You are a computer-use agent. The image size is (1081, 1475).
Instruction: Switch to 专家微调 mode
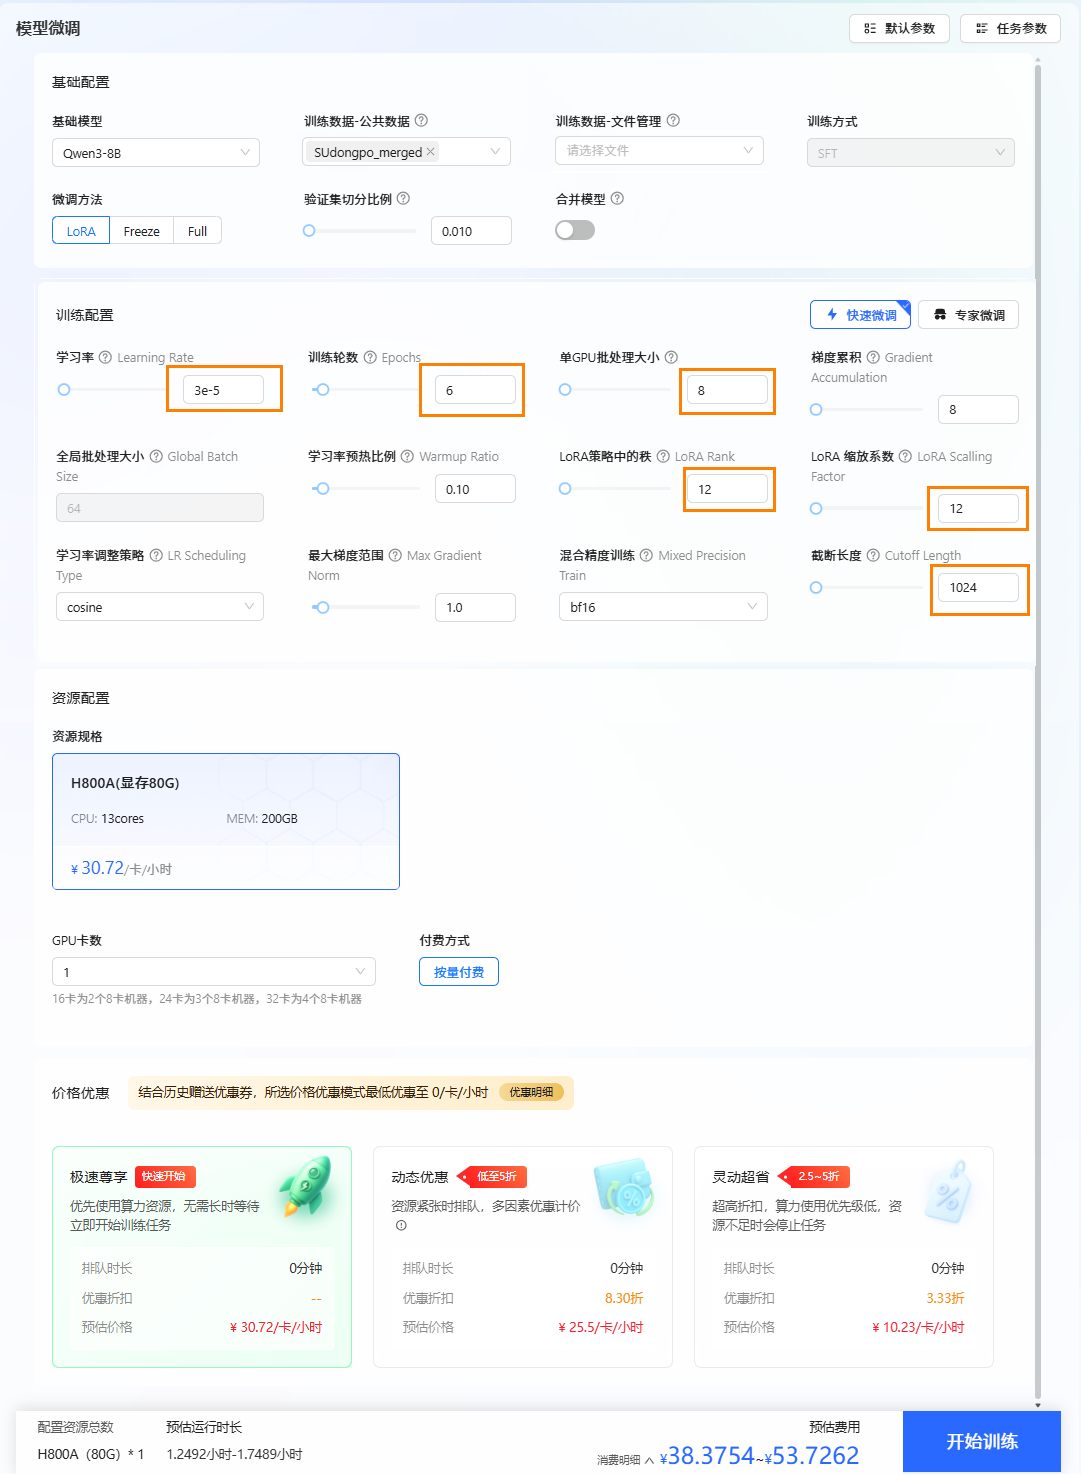(967, 314)
